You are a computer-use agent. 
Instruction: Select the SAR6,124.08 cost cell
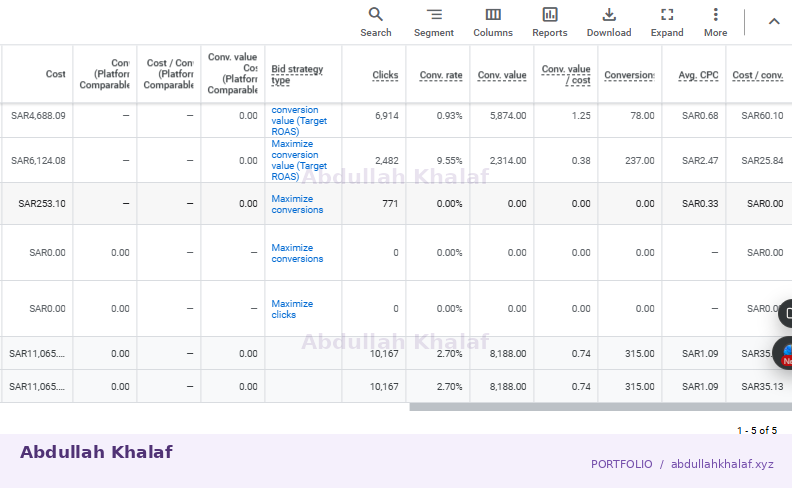tap(38, 161)
